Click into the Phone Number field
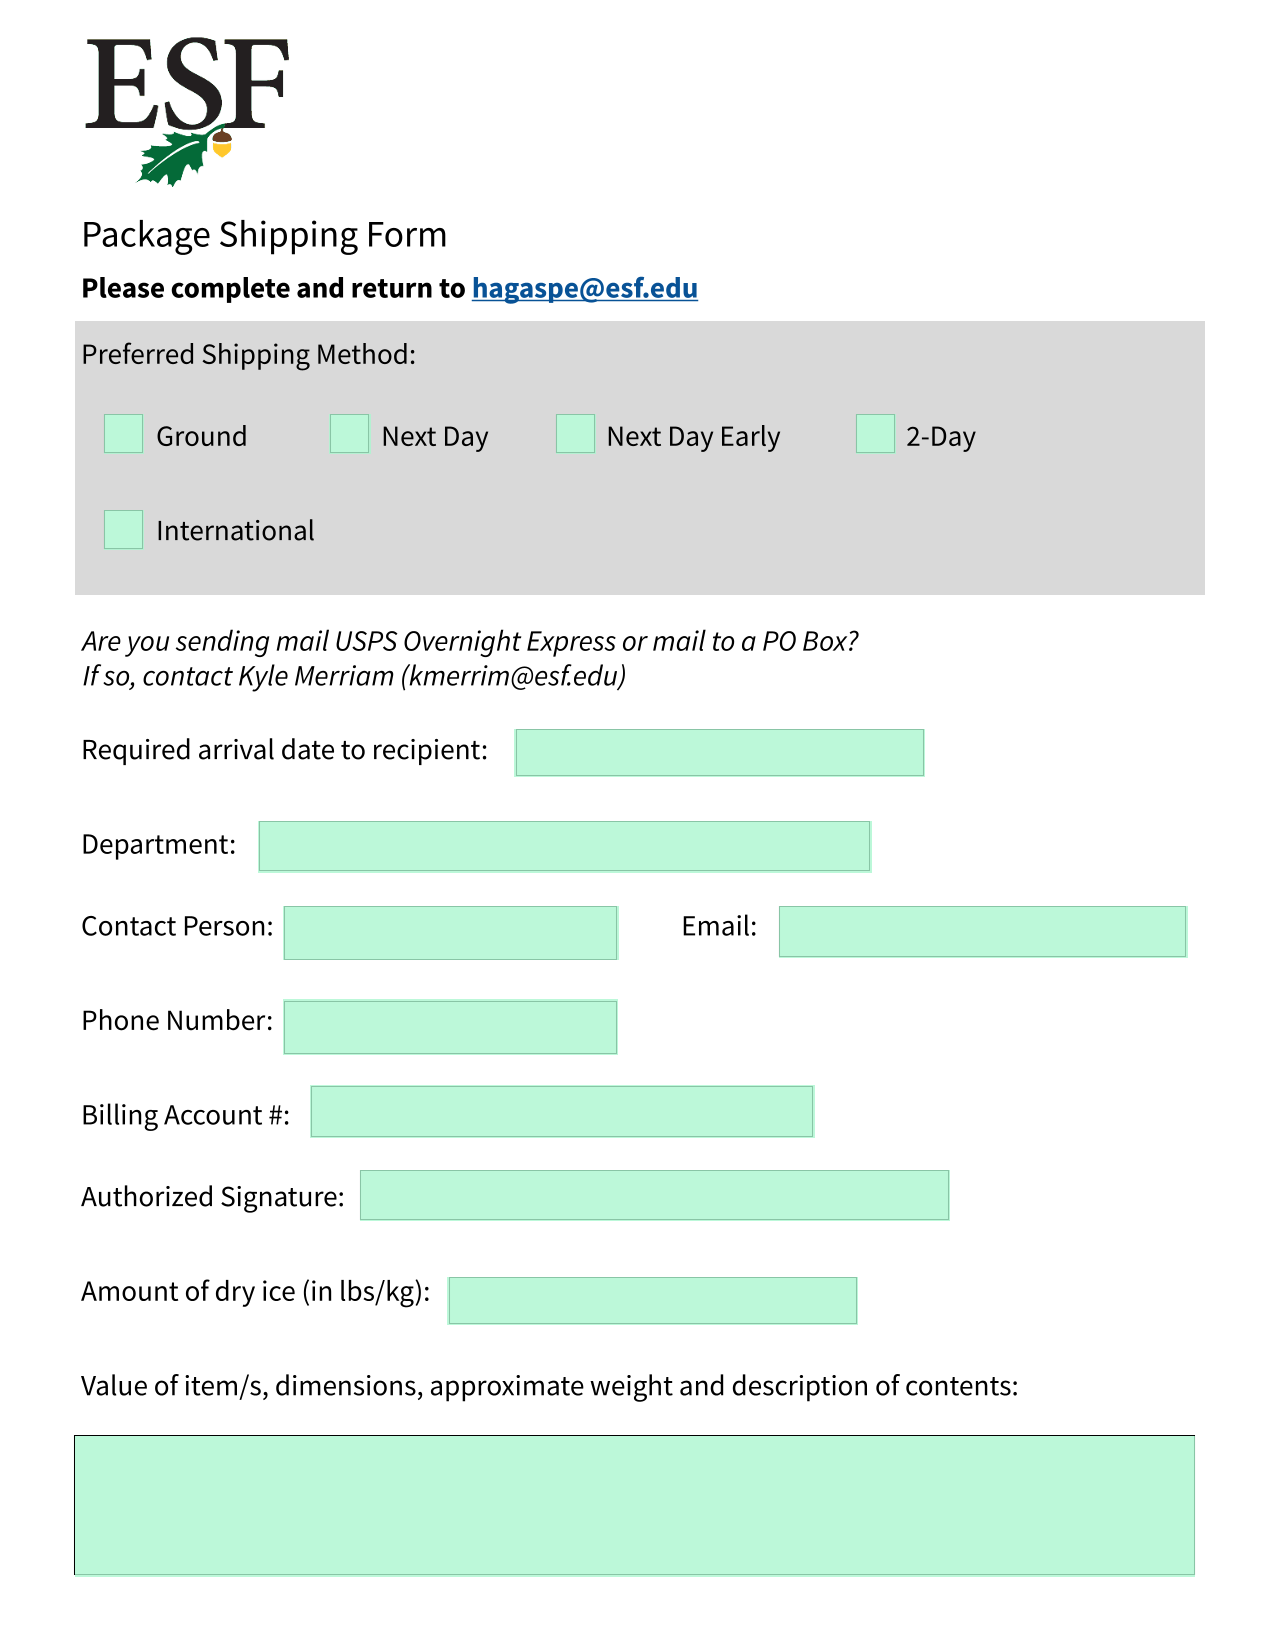The image size is (1275, 1649). 451,1027
